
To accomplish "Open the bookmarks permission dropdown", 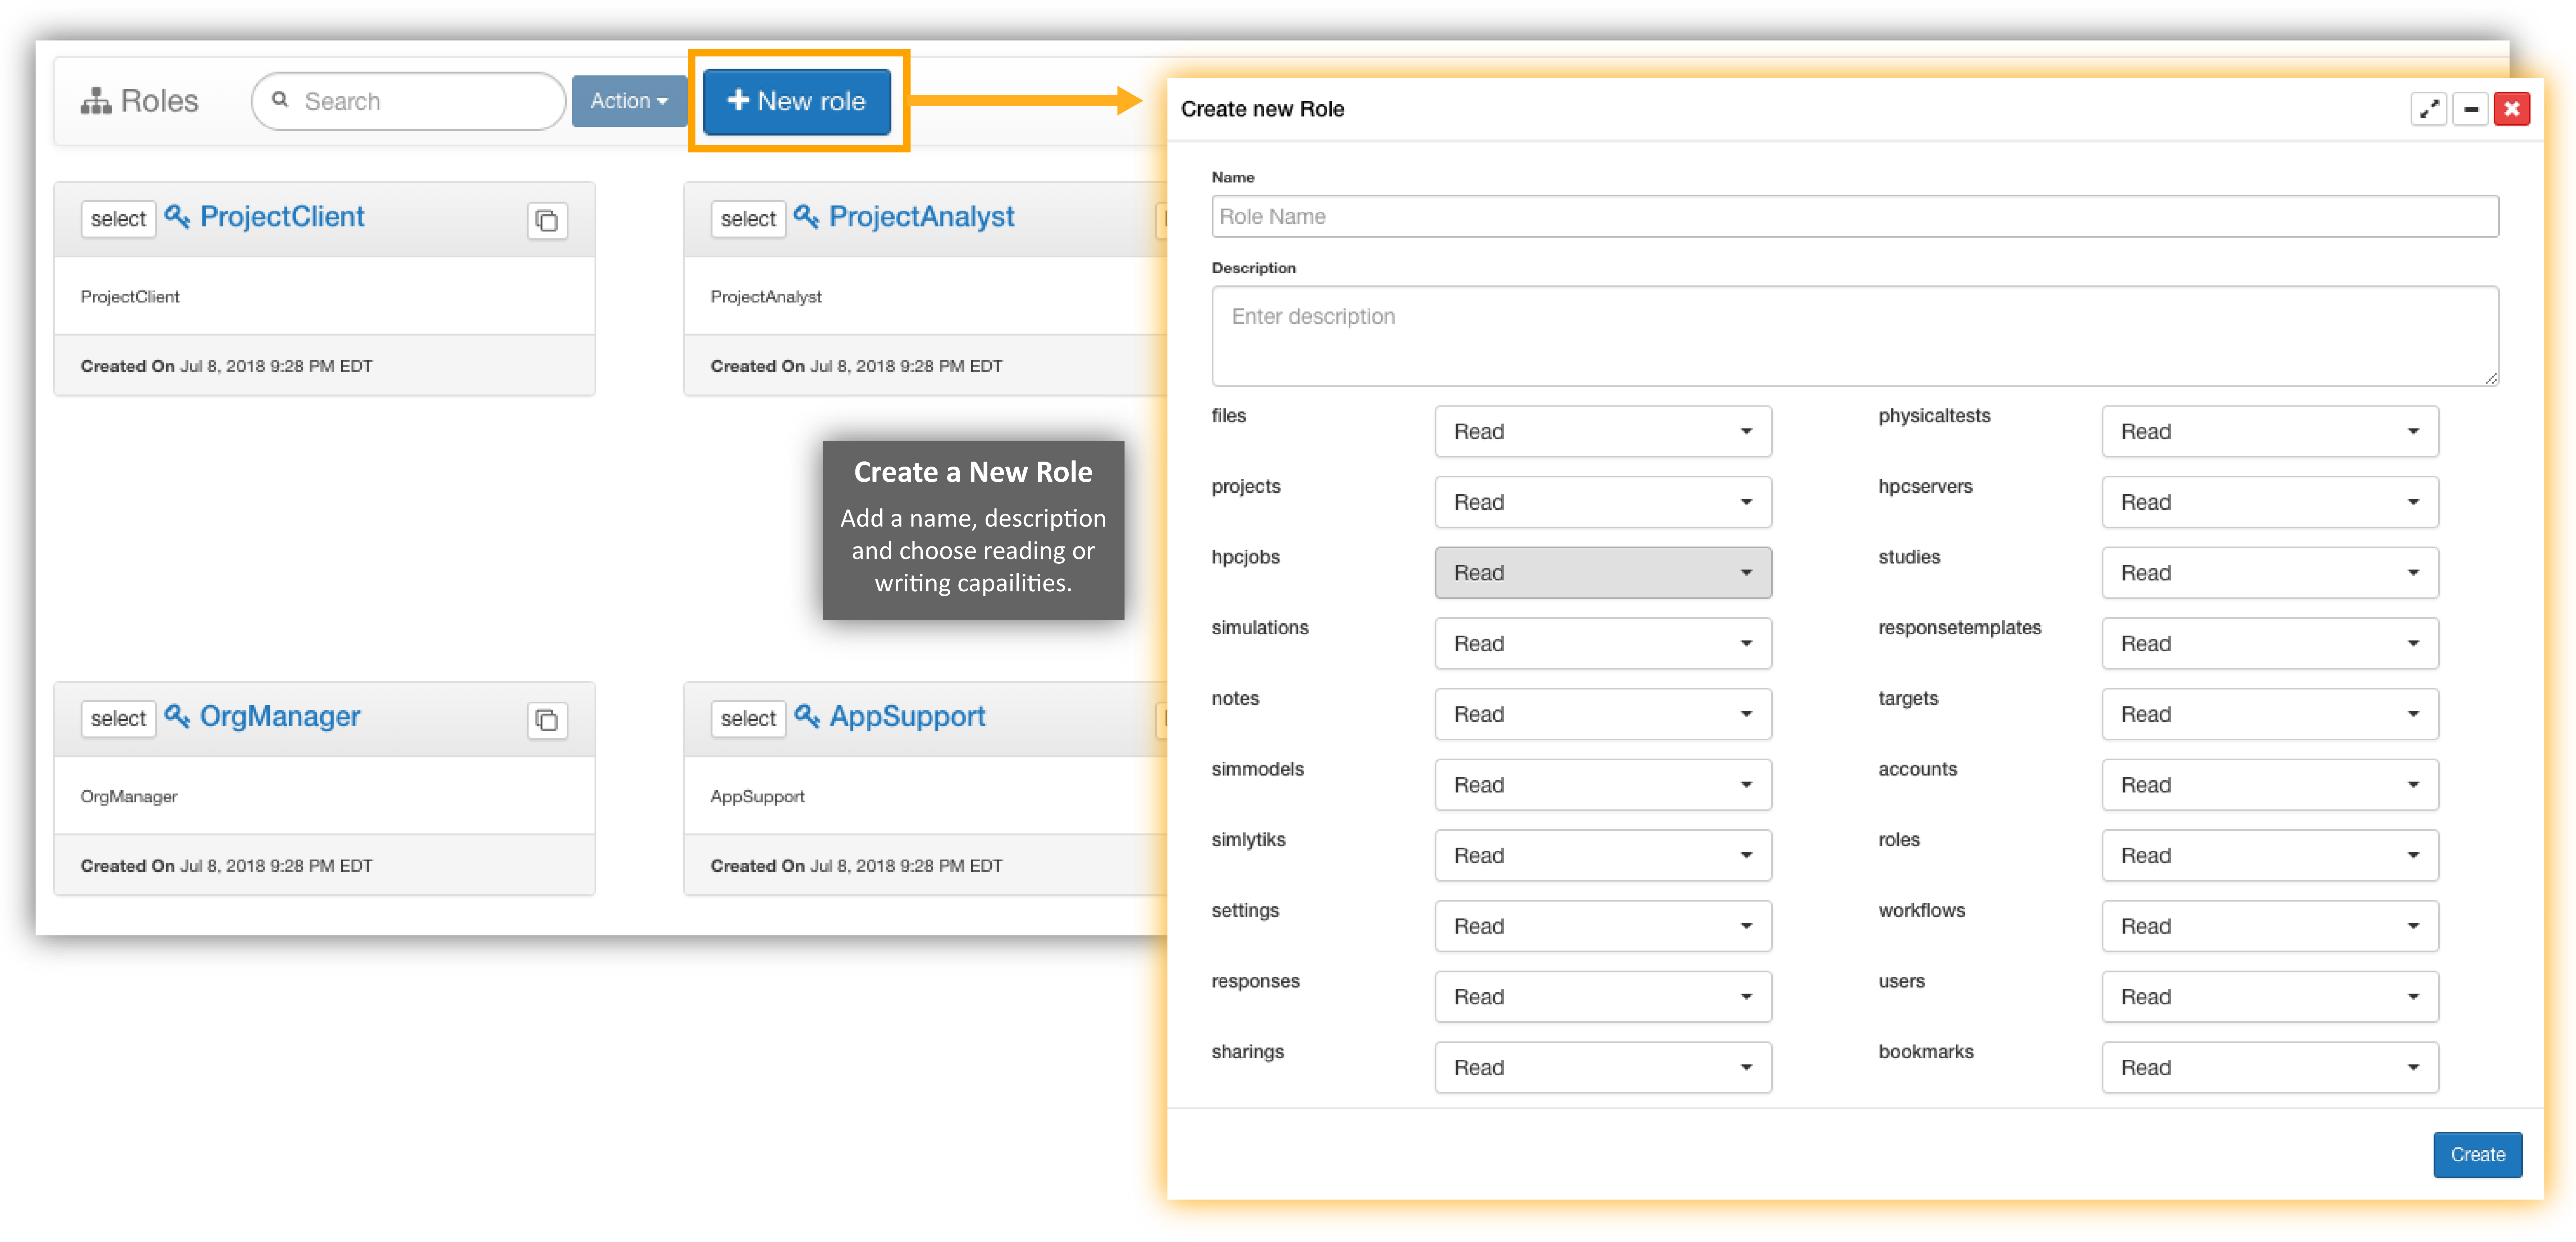I will click(2270, 1068).
